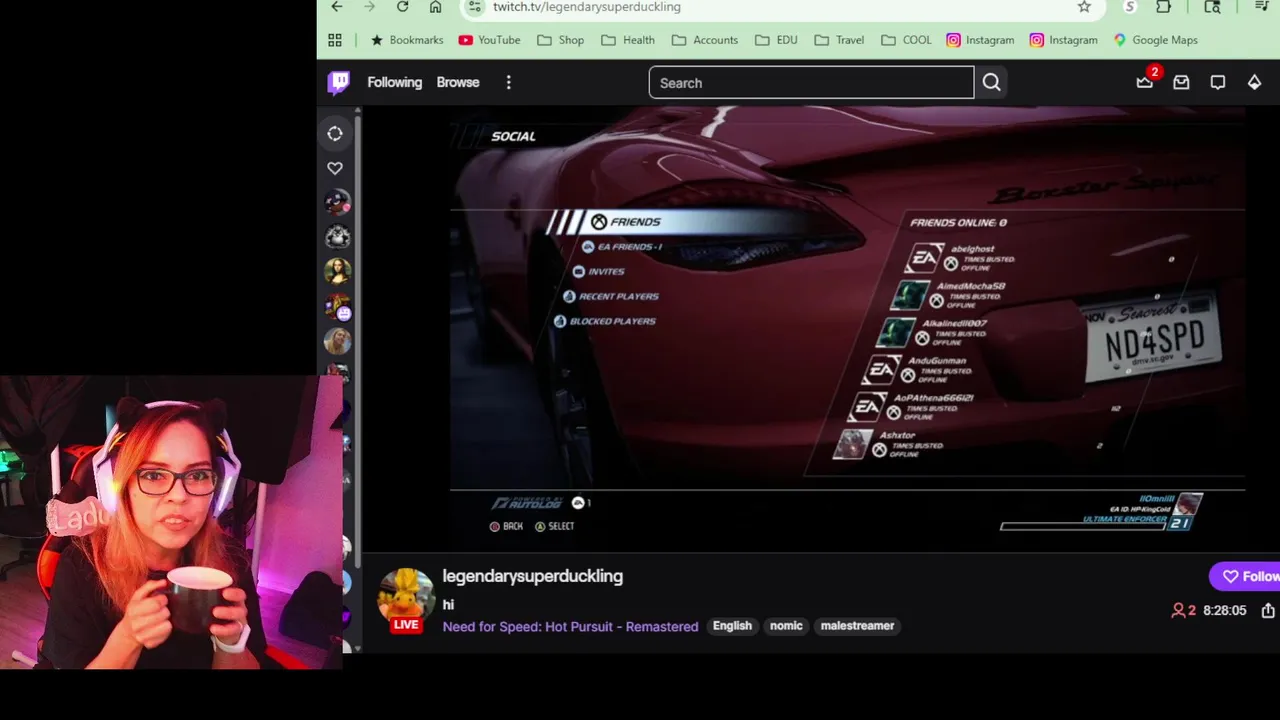Open Prime loot crown icon with badge

(1145, 82)
